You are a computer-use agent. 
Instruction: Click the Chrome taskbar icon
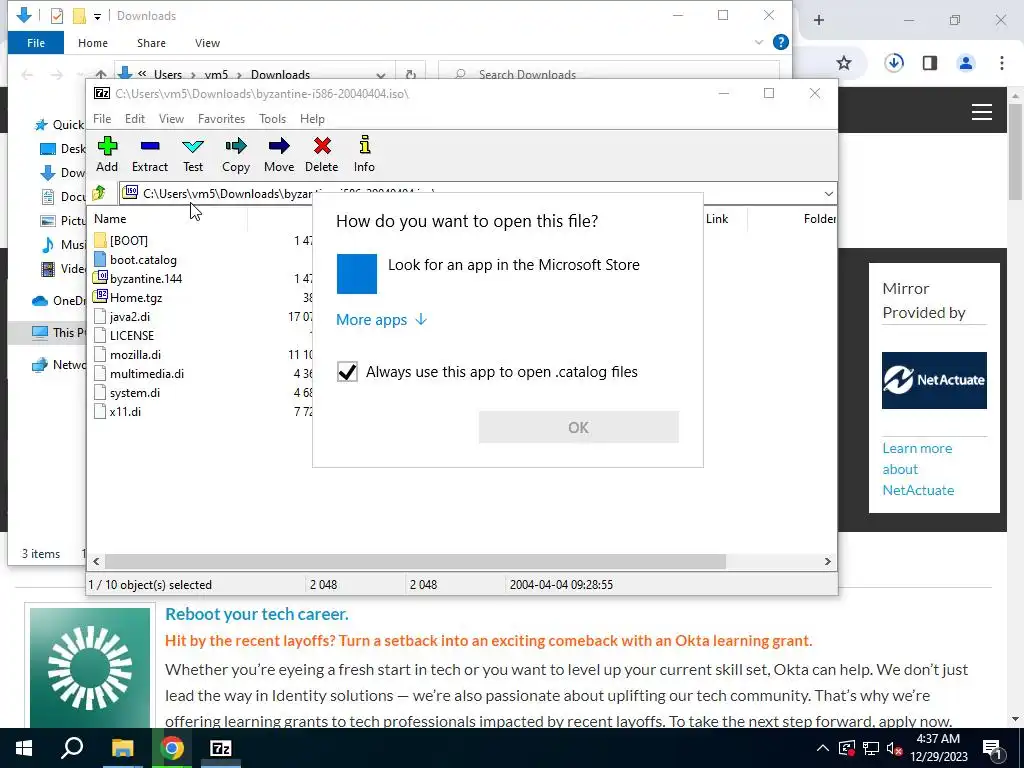[172, 748]
